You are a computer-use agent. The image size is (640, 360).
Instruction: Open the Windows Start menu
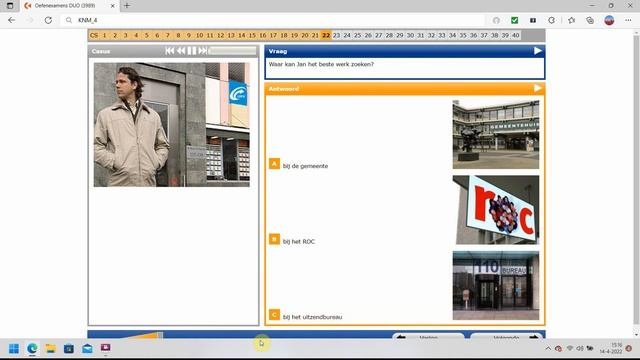pyautogui.click(x=13, y=348)
